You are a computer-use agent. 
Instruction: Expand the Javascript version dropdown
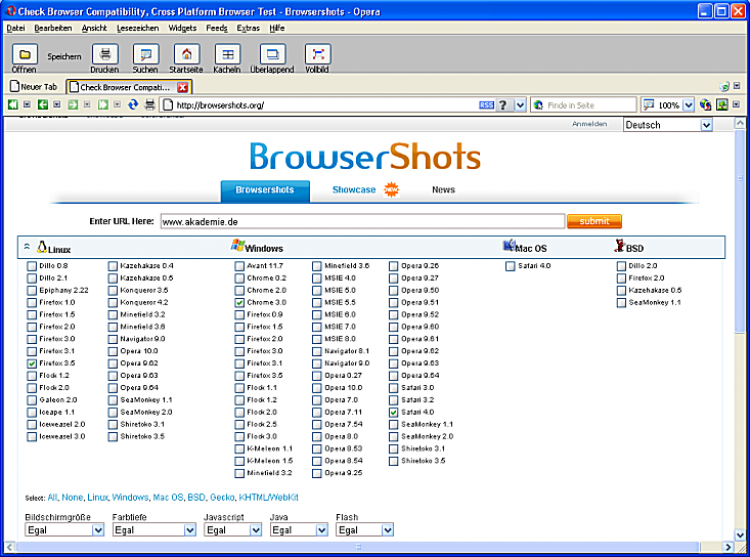[232, 530]
